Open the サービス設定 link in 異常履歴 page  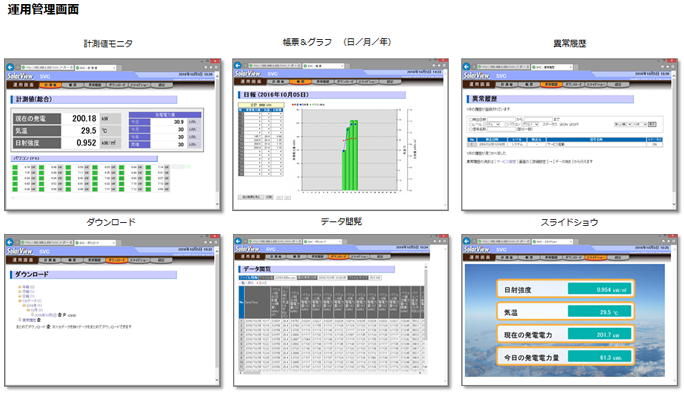click(506, 161)
